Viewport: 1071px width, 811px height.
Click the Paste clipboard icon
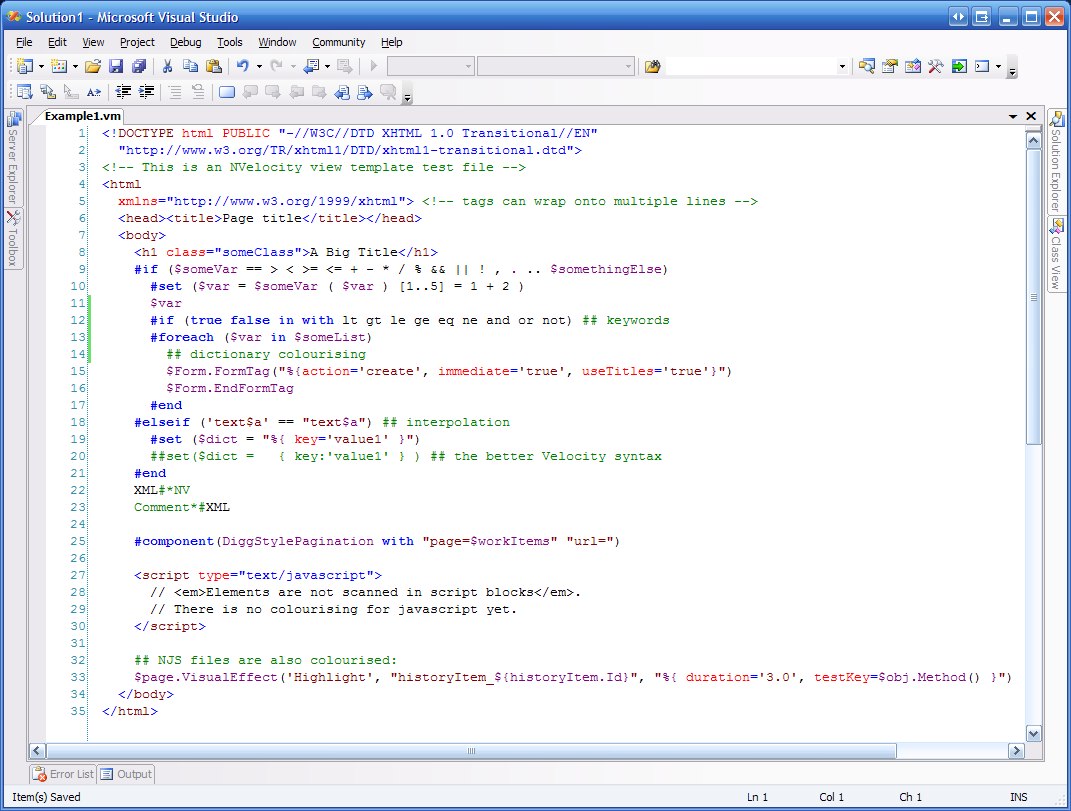[x=213, y=66]
